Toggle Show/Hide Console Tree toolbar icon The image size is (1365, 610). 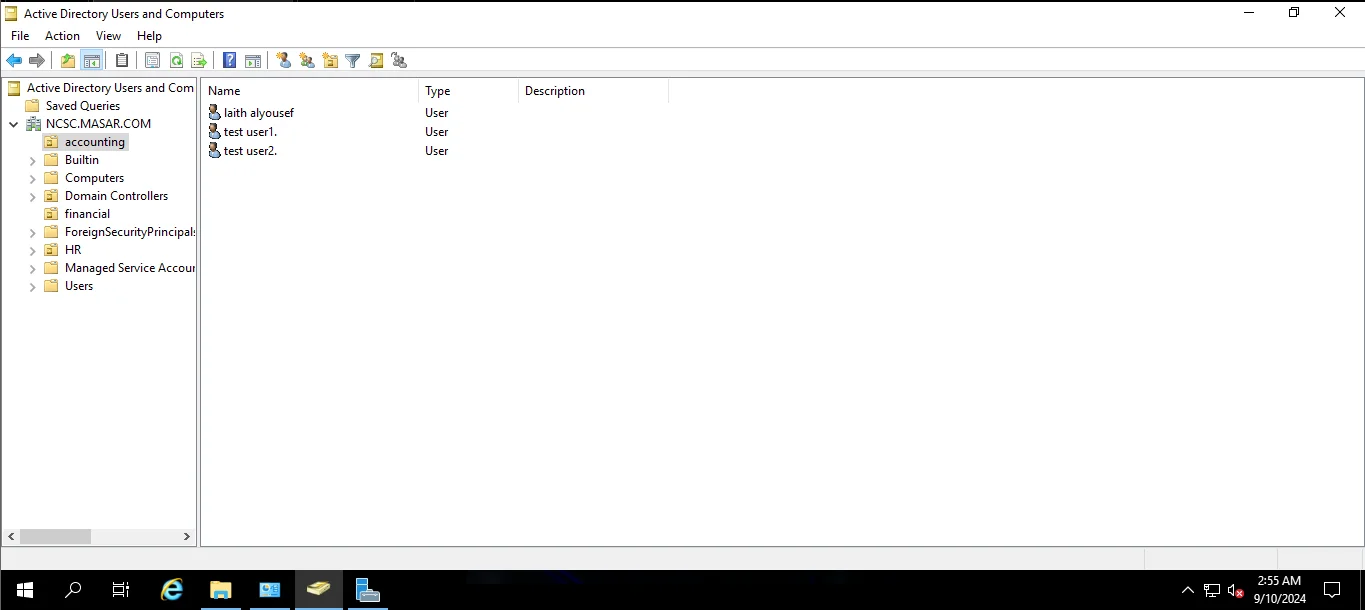click(91, 61)
